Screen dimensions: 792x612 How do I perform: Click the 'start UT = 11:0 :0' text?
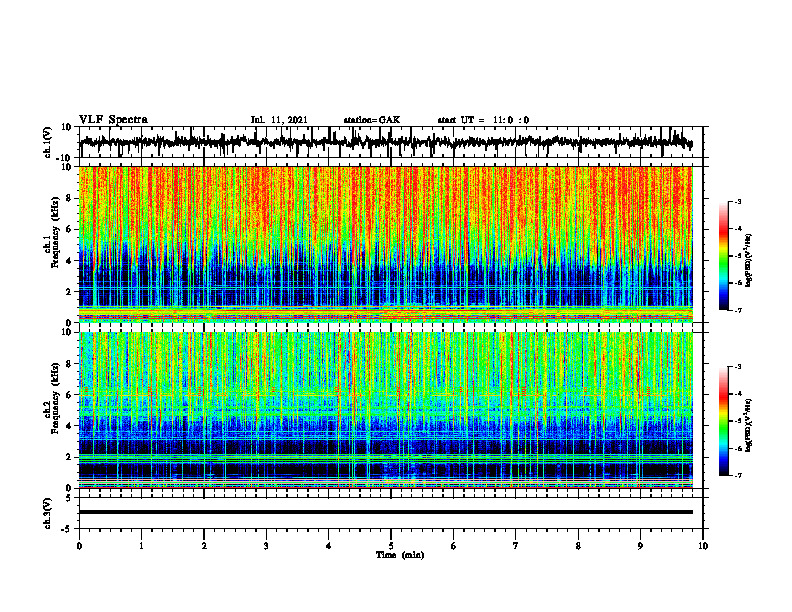tap(483, 120)
